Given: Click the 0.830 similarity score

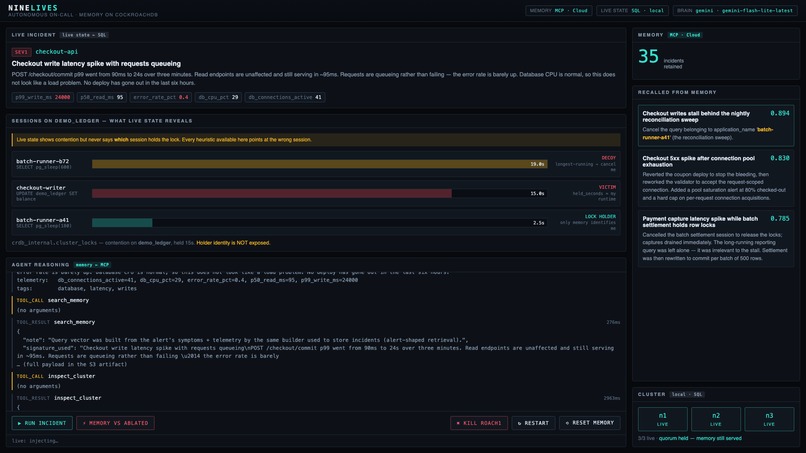Looking at the screenshot, I should point(779,158).
